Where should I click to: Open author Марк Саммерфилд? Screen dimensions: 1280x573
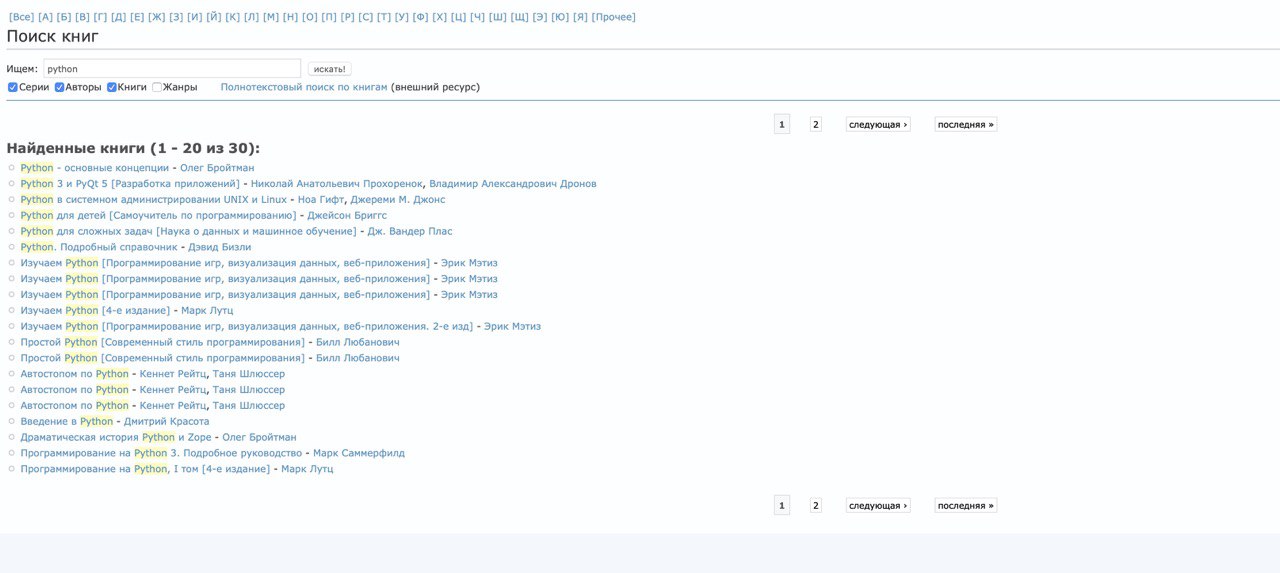pyautogui.click(x=359, y=453)
